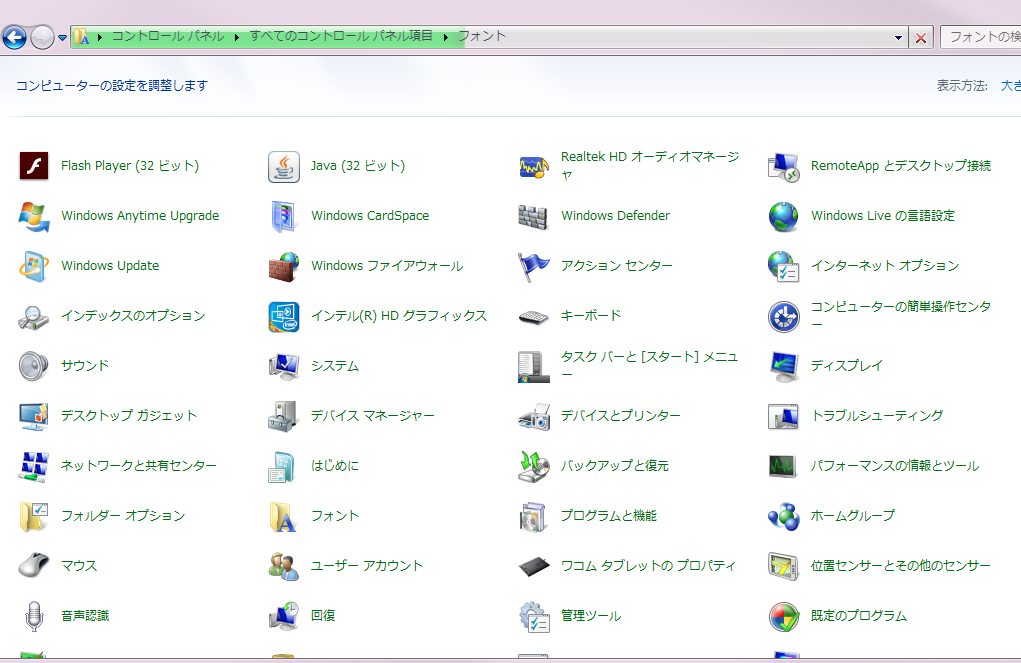This screenshot has height=663, width=1021.
Task: Click the blue Back navigation button
Action: pos(14,38)
